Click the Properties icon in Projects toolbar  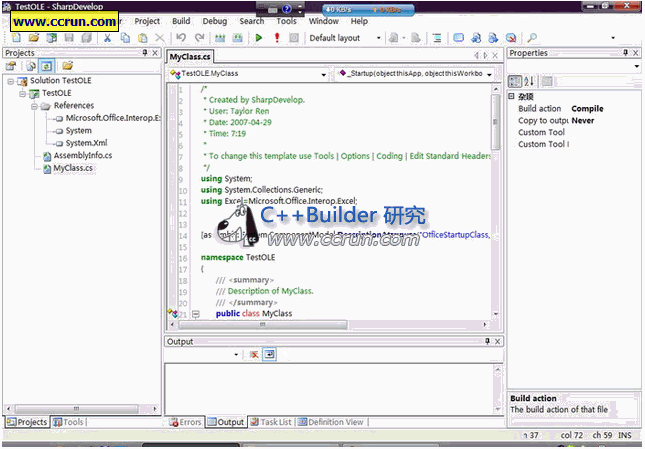pyautogui.click(x=11, y=66)
